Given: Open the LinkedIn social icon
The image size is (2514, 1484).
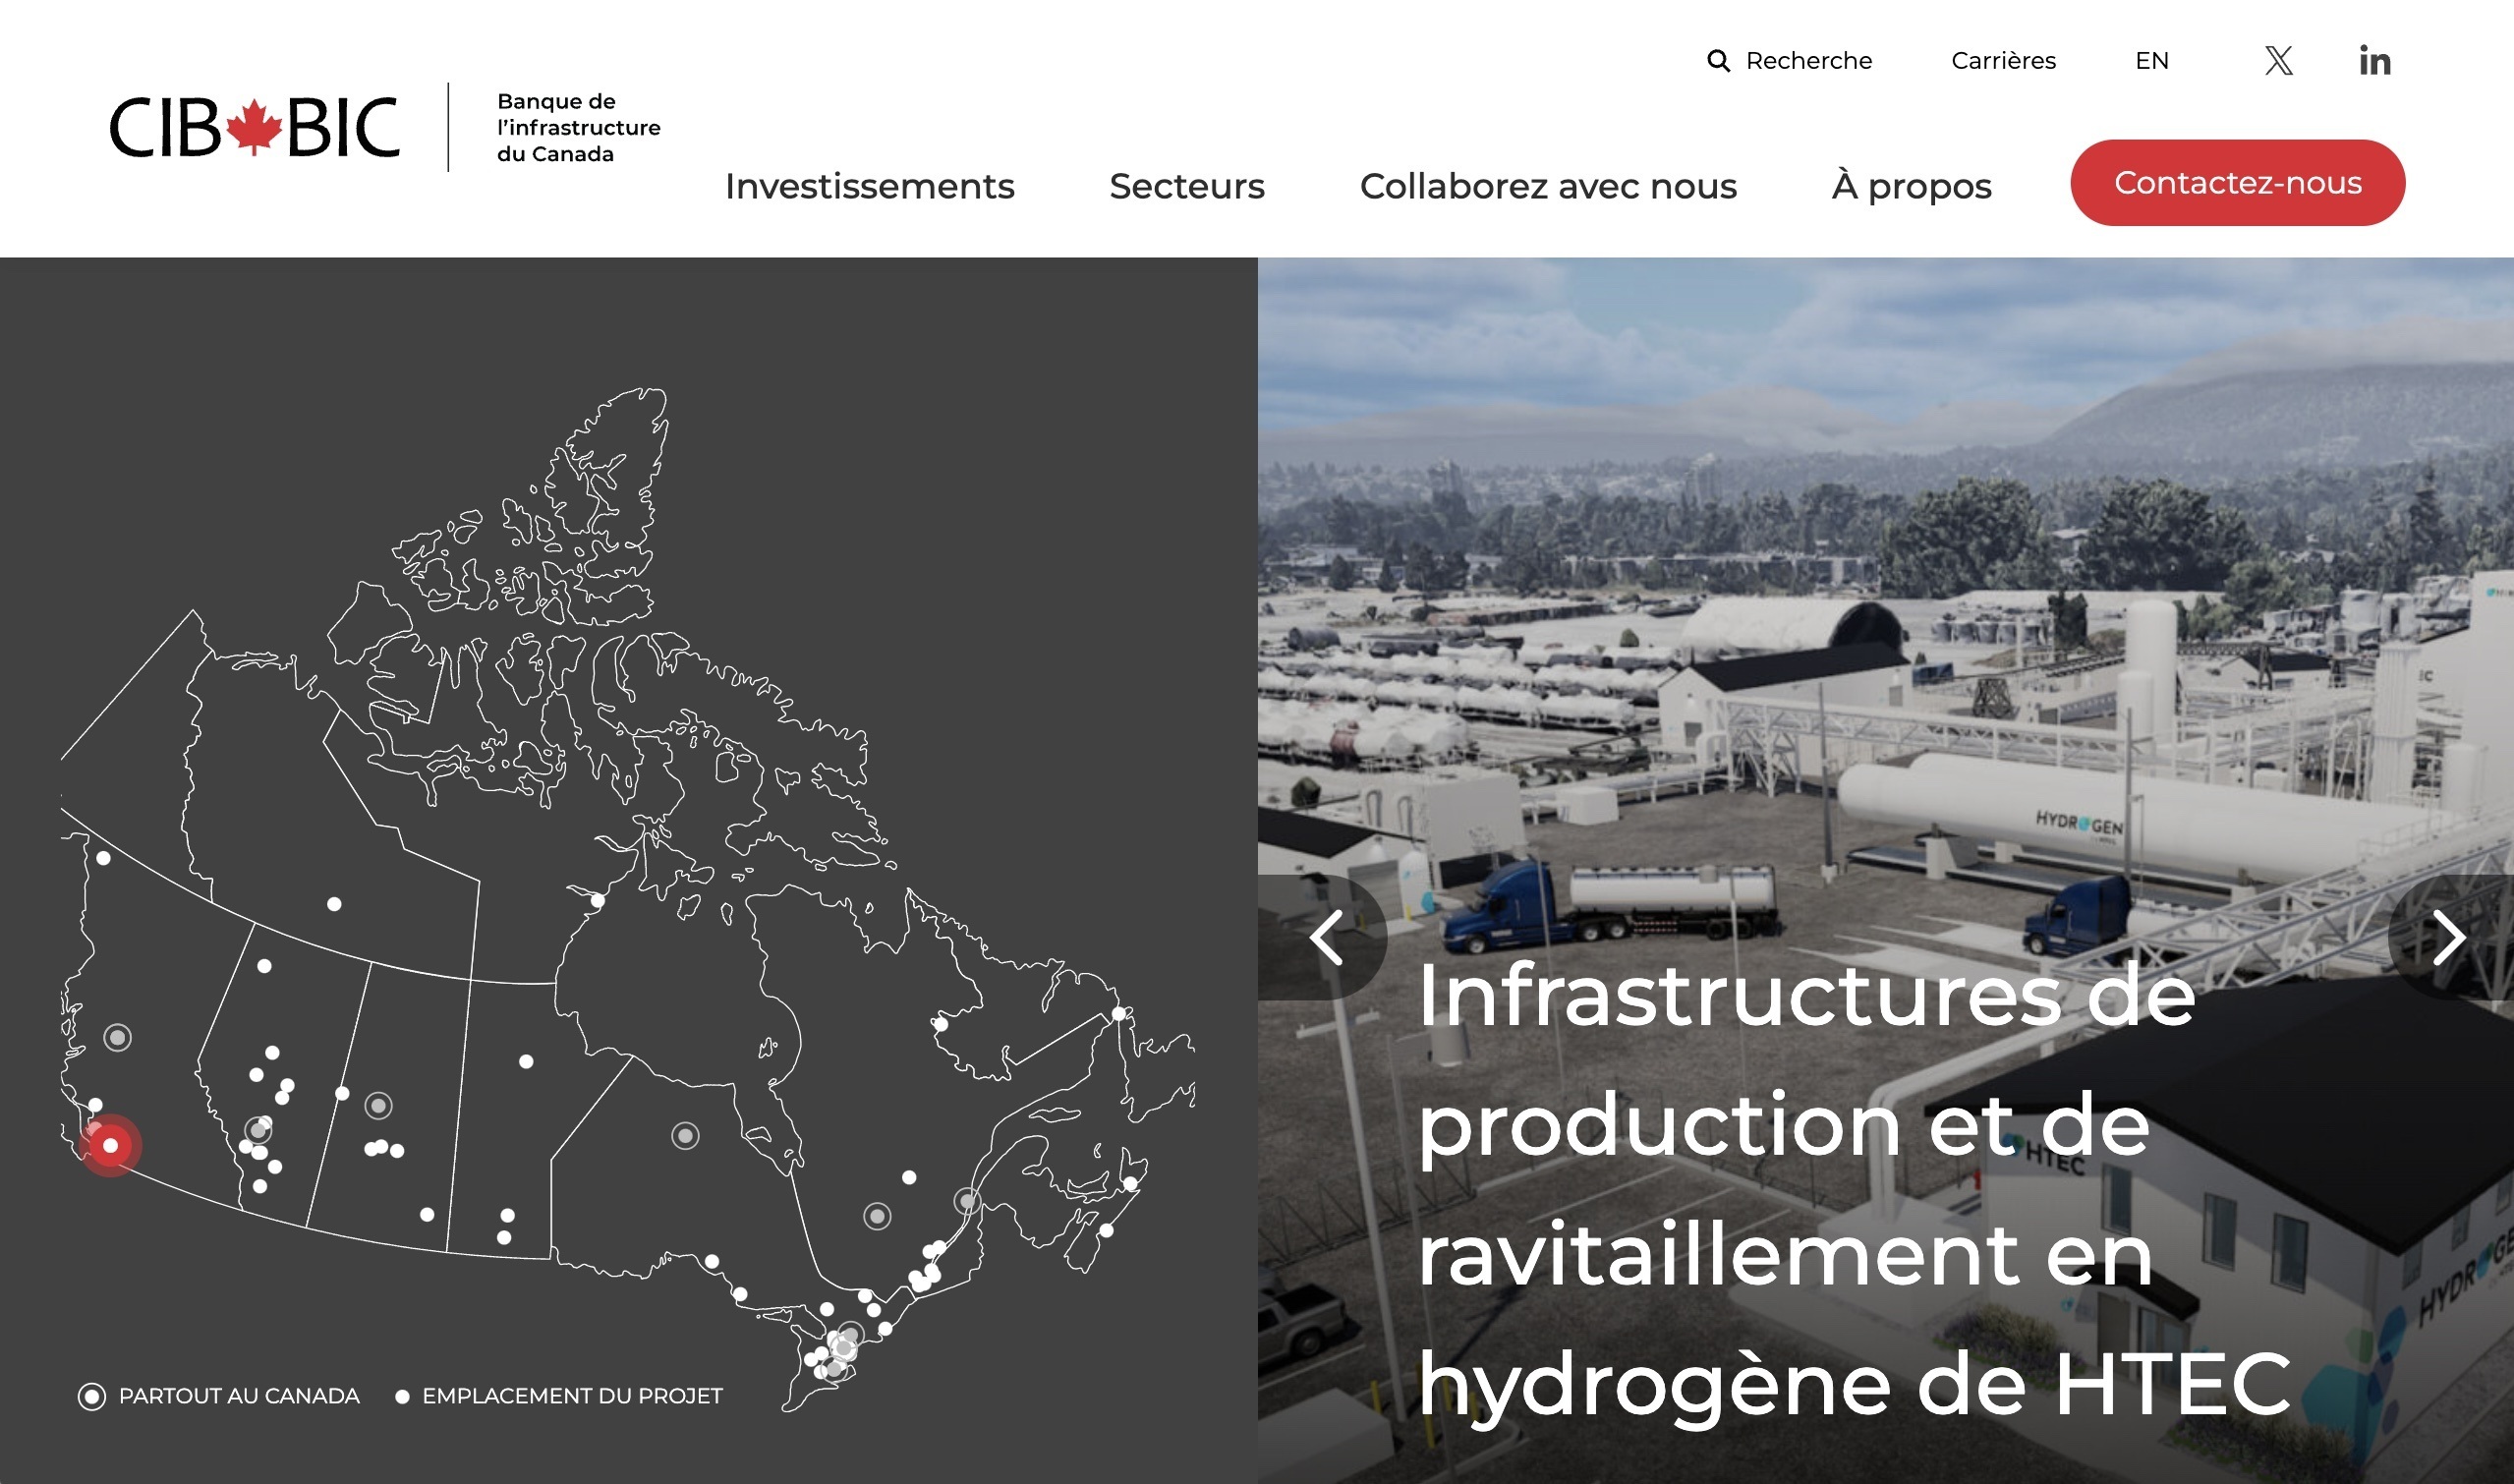Looking at the screenshot, I should pos(2374,61).
